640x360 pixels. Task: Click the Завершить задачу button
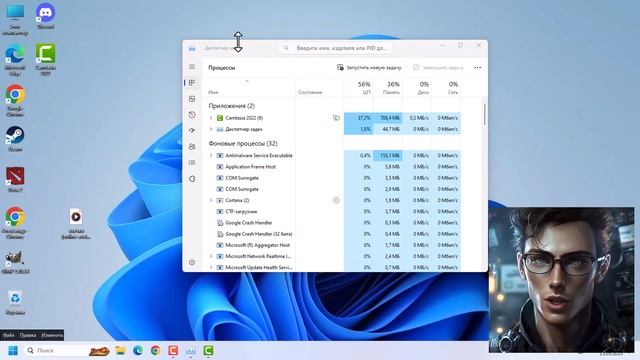pyautogui.click(x=438, y=67)
